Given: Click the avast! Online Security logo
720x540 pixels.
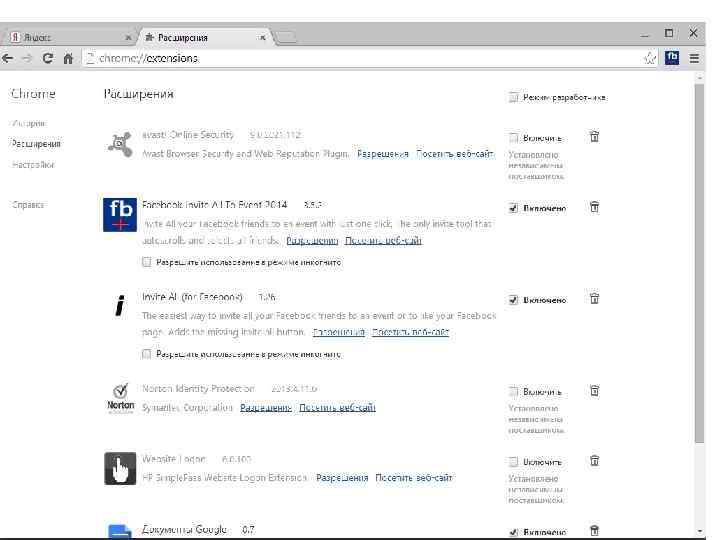Looking at the screenshot, I should pos(120,144).
